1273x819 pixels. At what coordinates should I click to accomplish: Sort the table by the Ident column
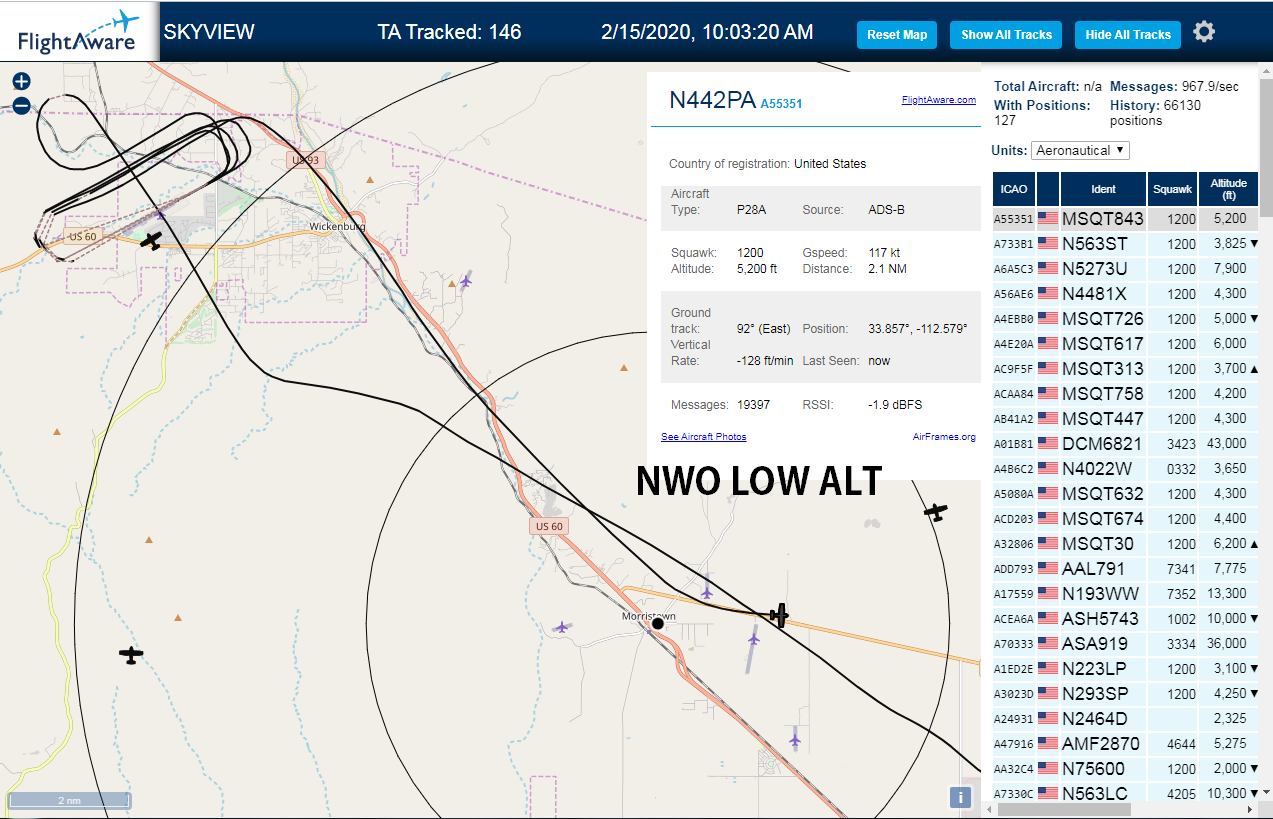click(x=1103, y=188)
